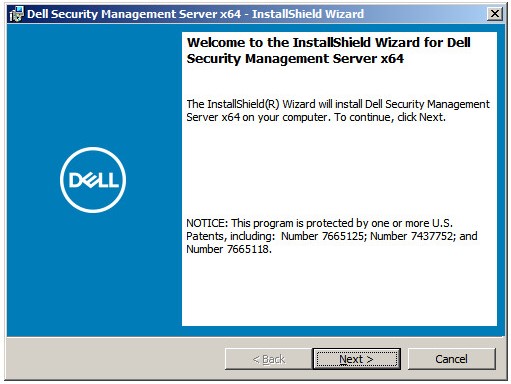Click empty white space below the patent notice

click(339, 290)
